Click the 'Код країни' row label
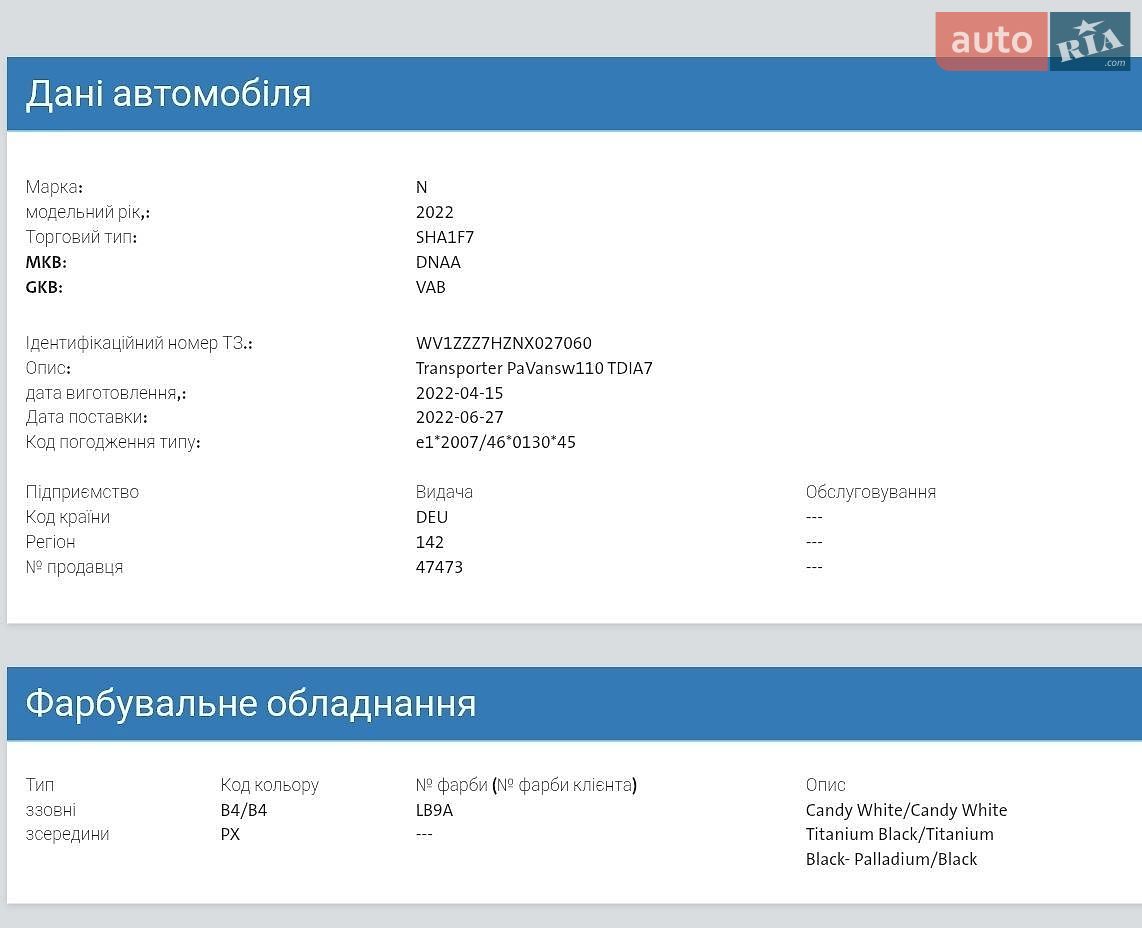This screenshot has width=1142, height=928. pos(68,517)
